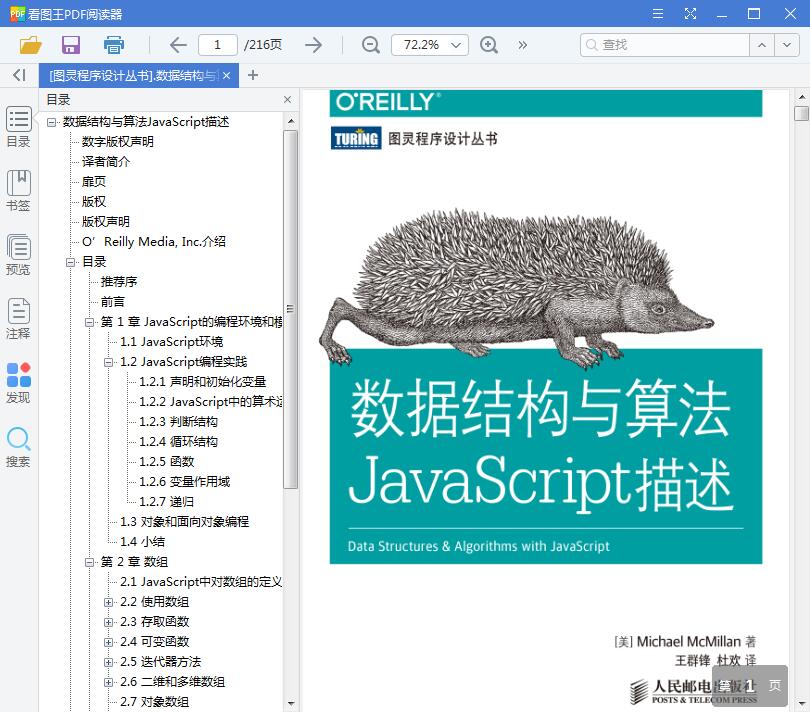Close the current document tab
The width and height of the screenshot is (810, 712).
[226, 75]
